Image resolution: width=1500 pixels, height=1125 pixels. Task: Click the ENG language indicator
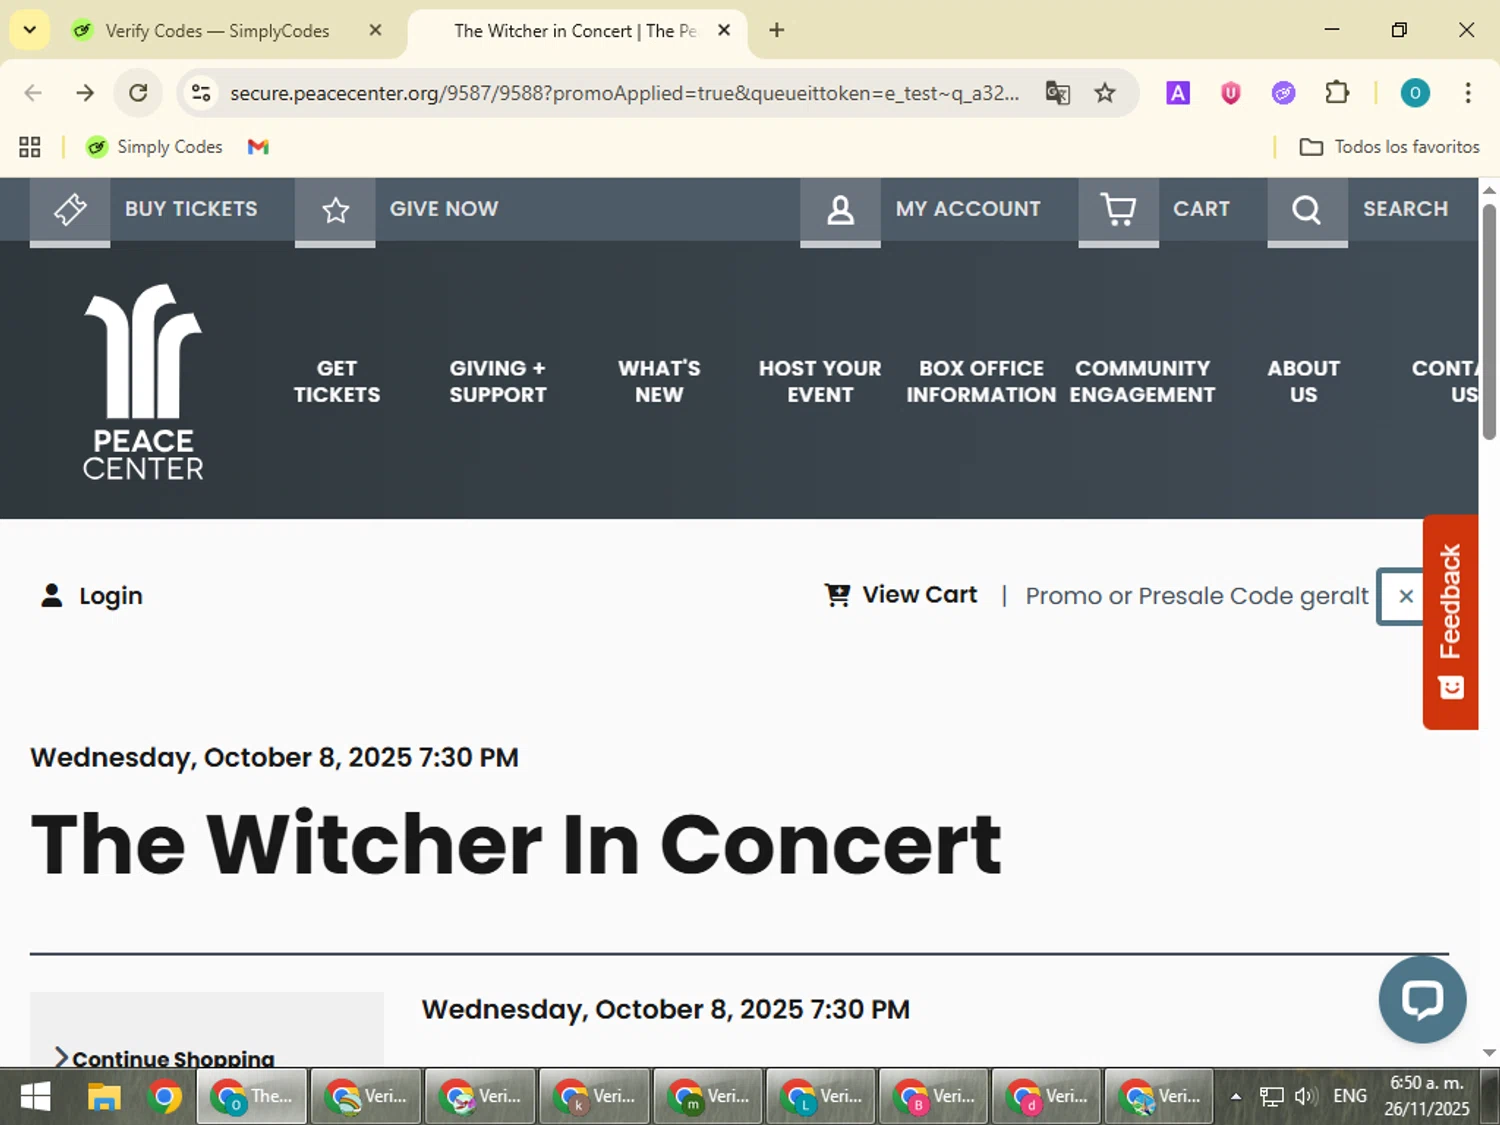point(1350,1096)
